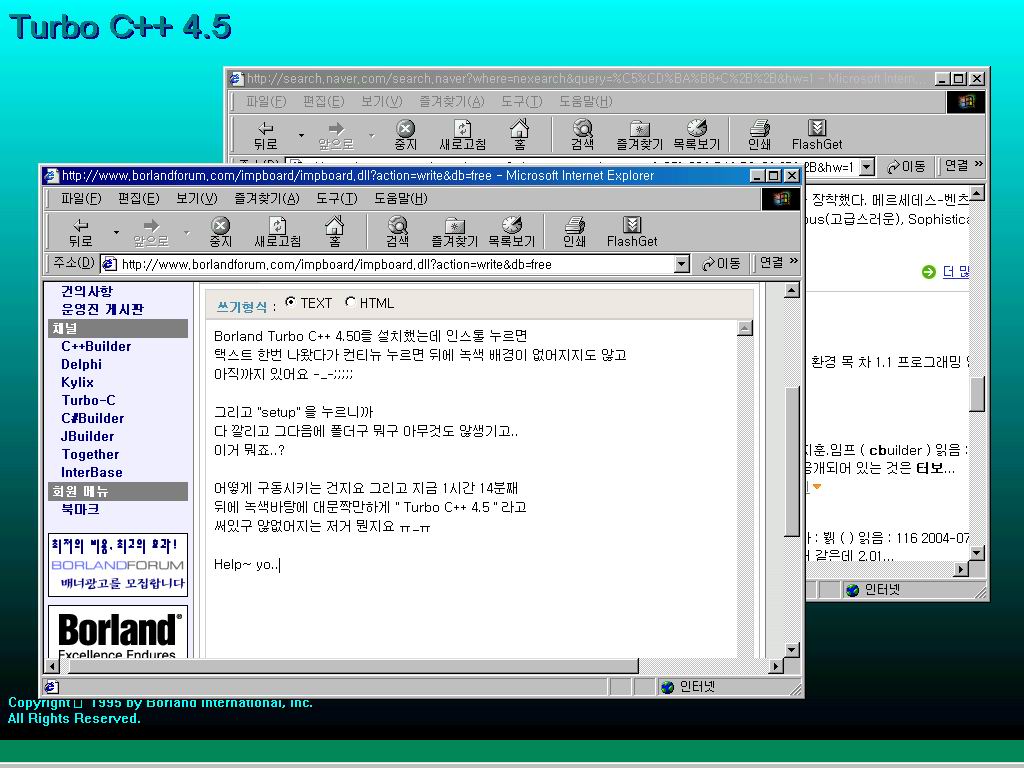The height and width of the screenshot is (768, 1024).
Task: Expand the Links (연결) toolbar chevron in front window
Action: 794,262
